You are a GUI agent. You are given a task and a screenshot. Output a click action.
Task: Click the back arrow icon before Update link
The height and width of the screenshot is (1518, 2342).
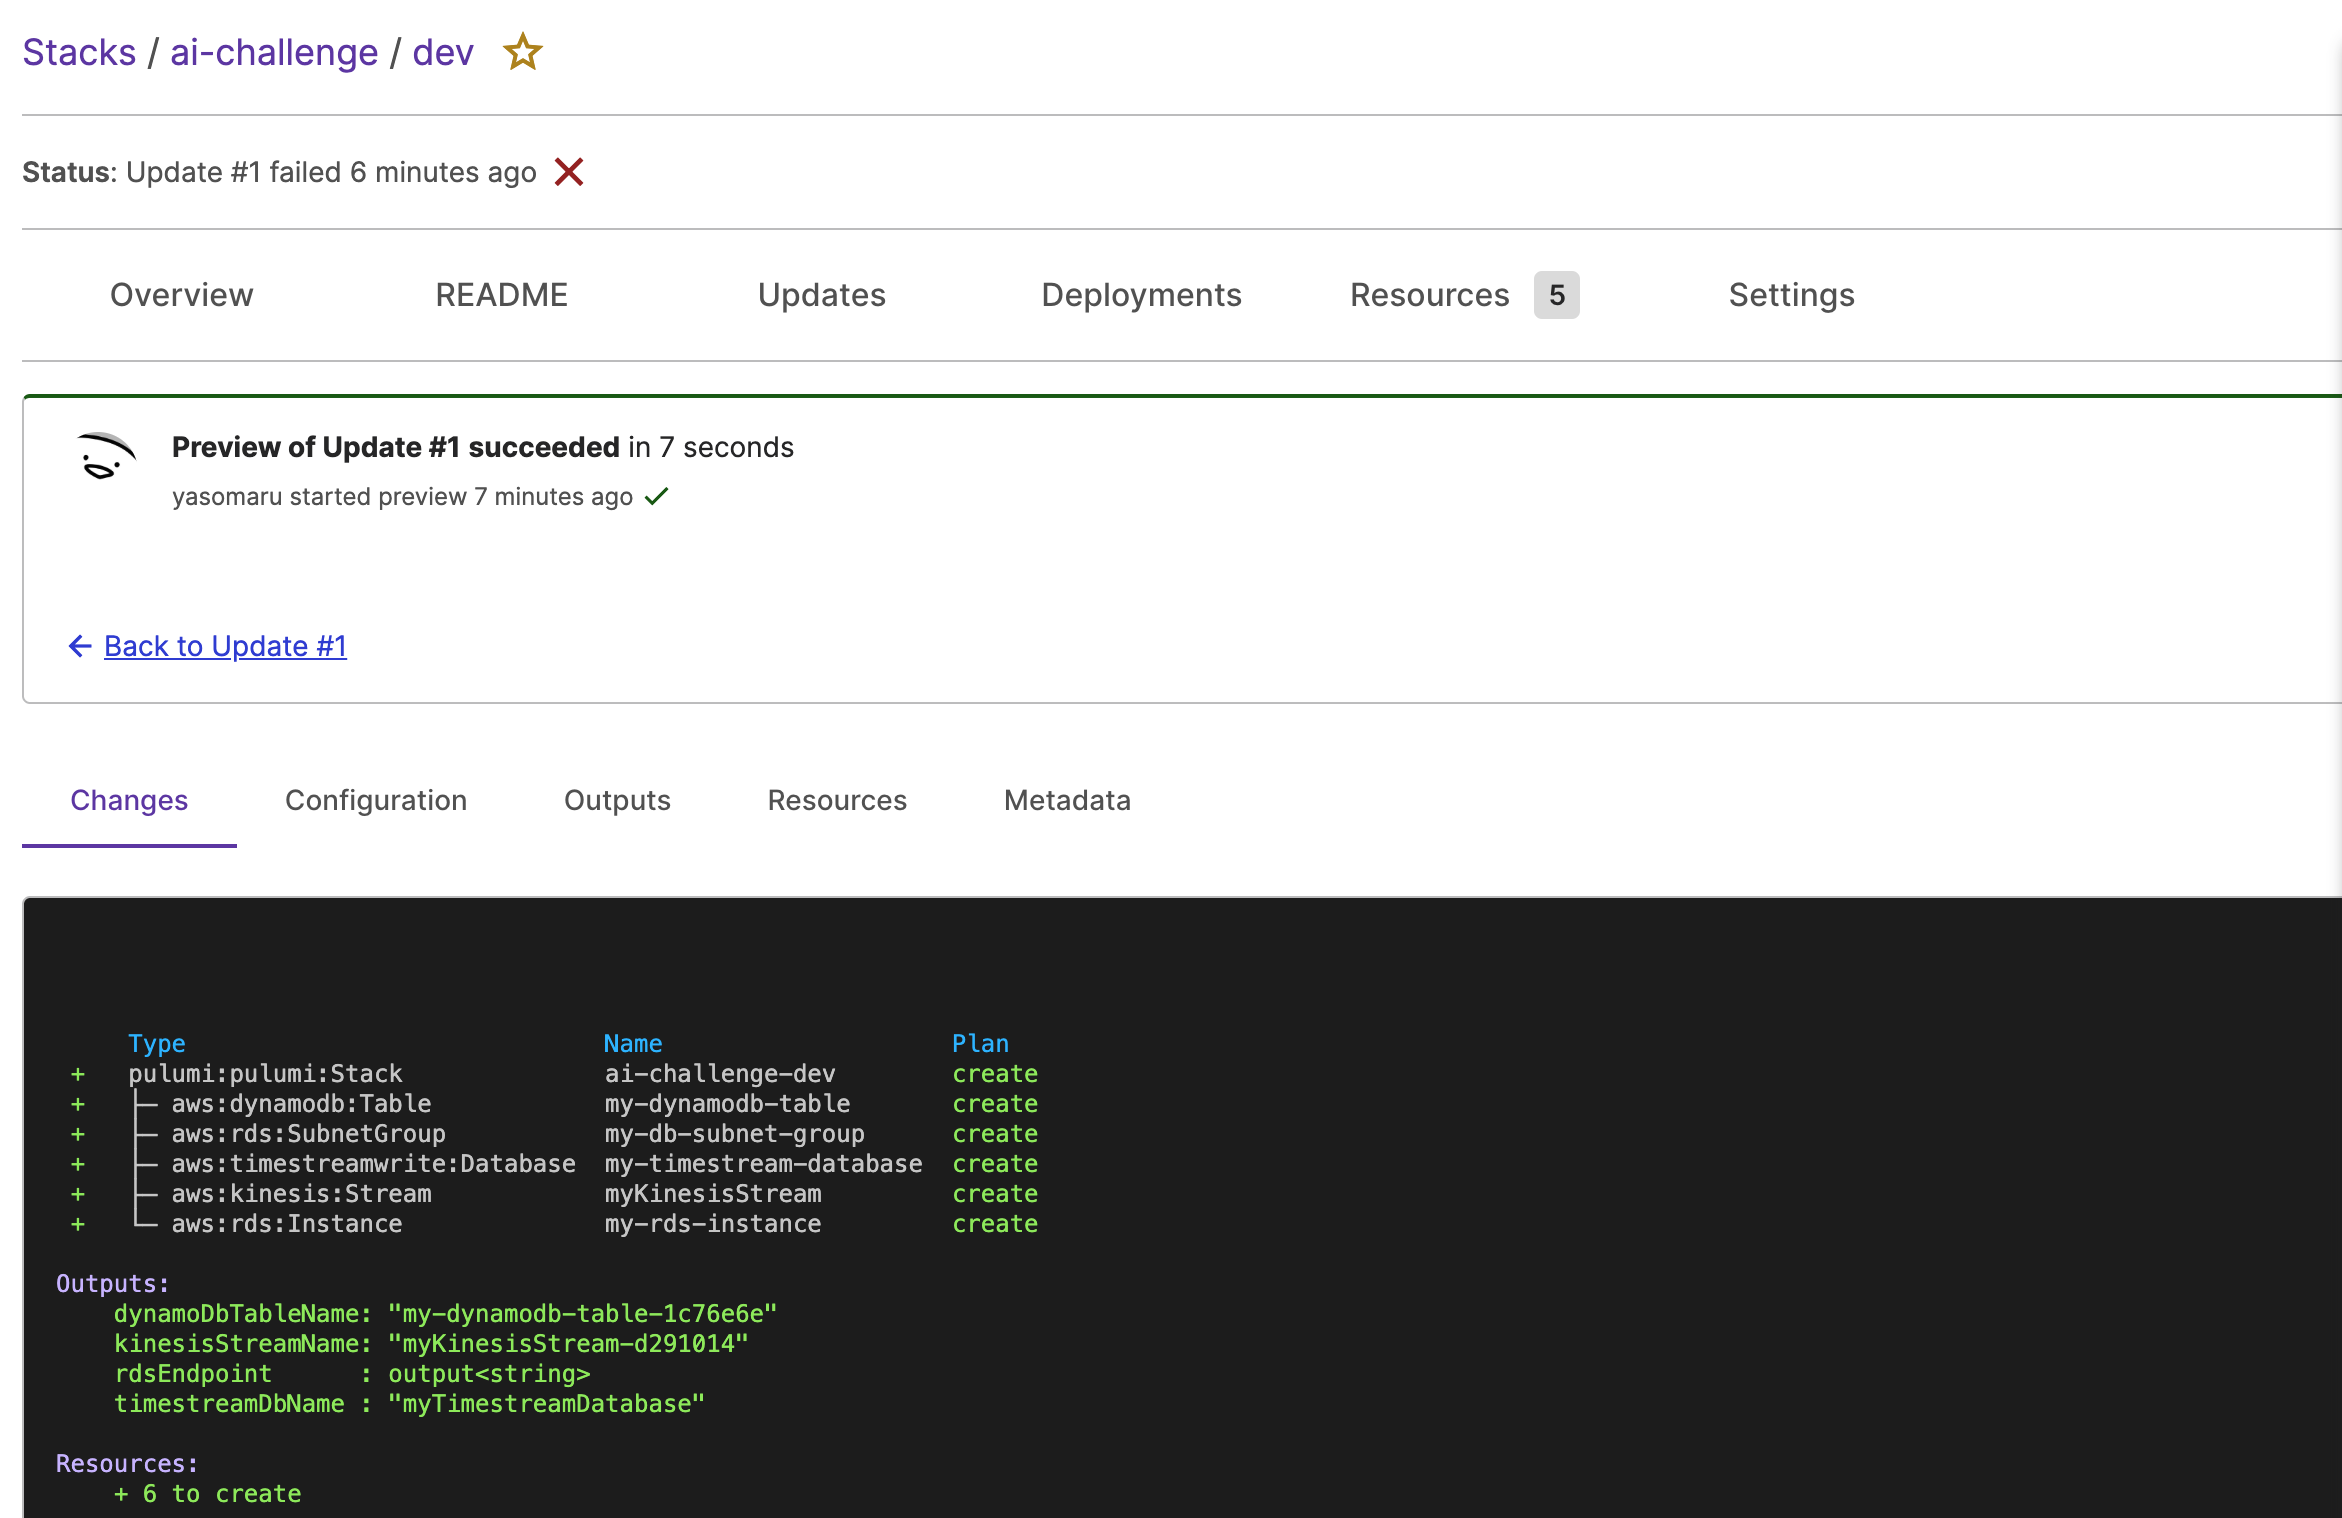80,646
